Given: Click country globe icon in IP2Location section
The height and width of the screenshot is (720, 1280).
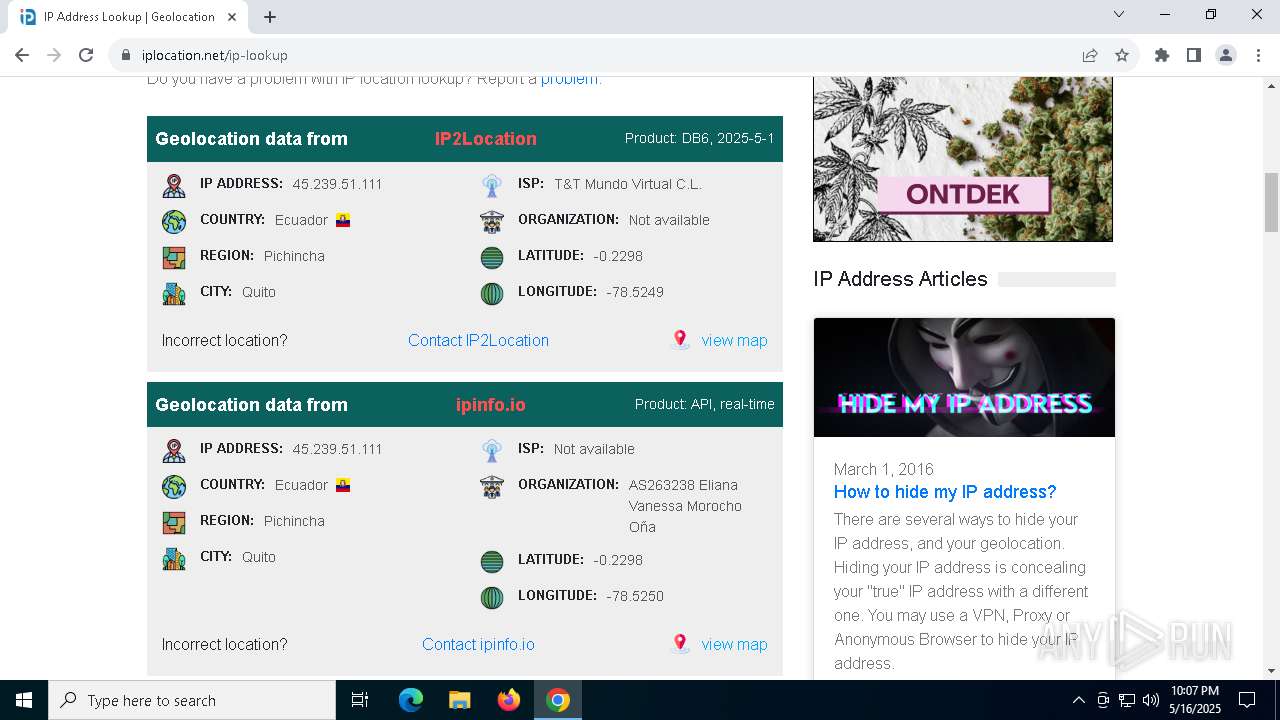Looking at the screenshot, I should [x=174, y=222].
